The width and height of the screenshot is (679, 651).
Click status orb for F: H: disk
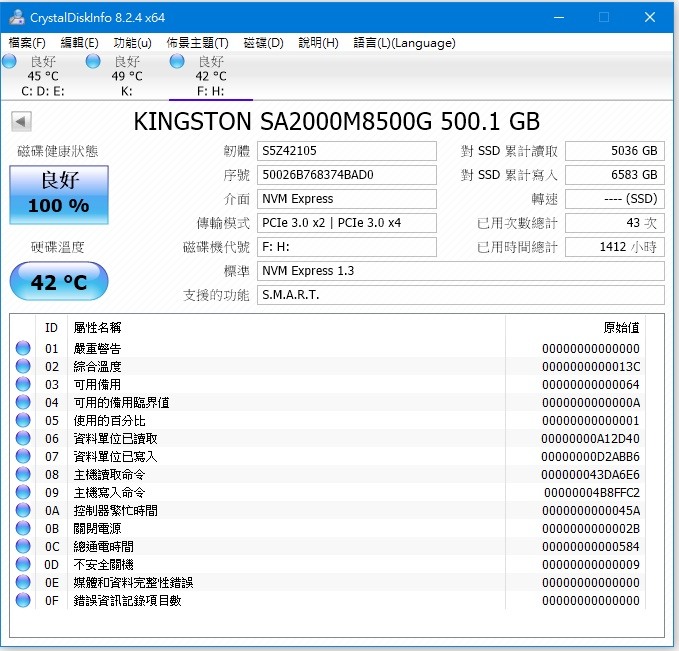click(177, 62)
